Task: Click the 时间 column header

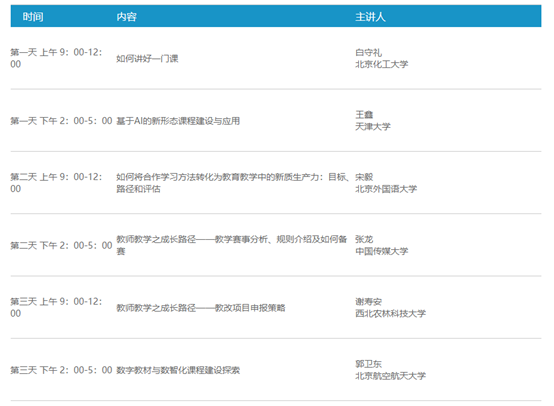Action: pos(33,16)
